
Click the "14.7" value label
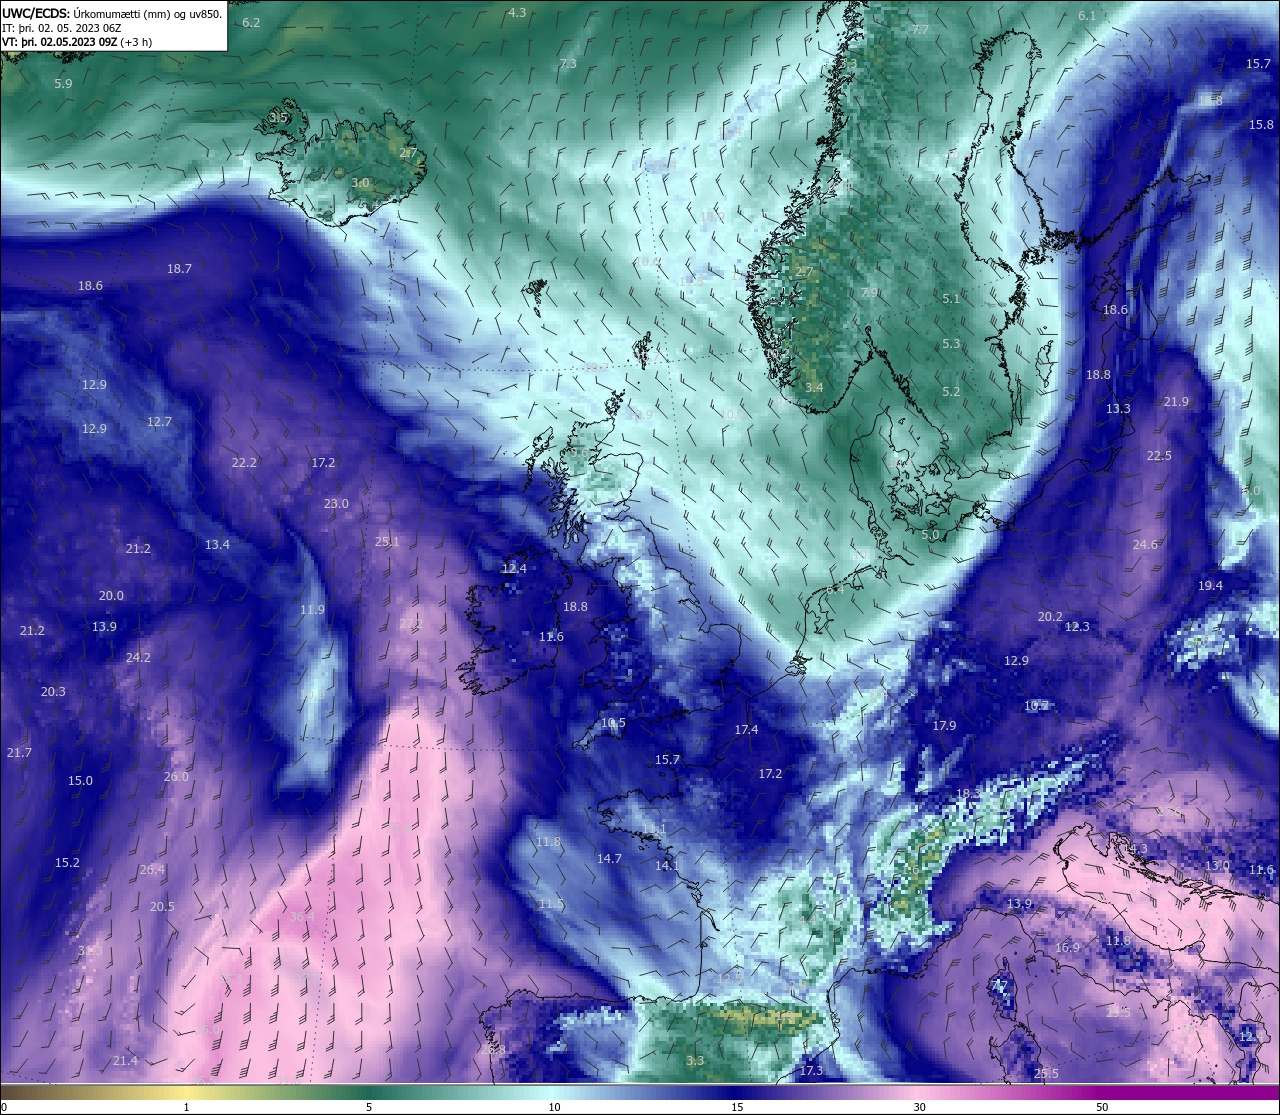coord(609,859)
